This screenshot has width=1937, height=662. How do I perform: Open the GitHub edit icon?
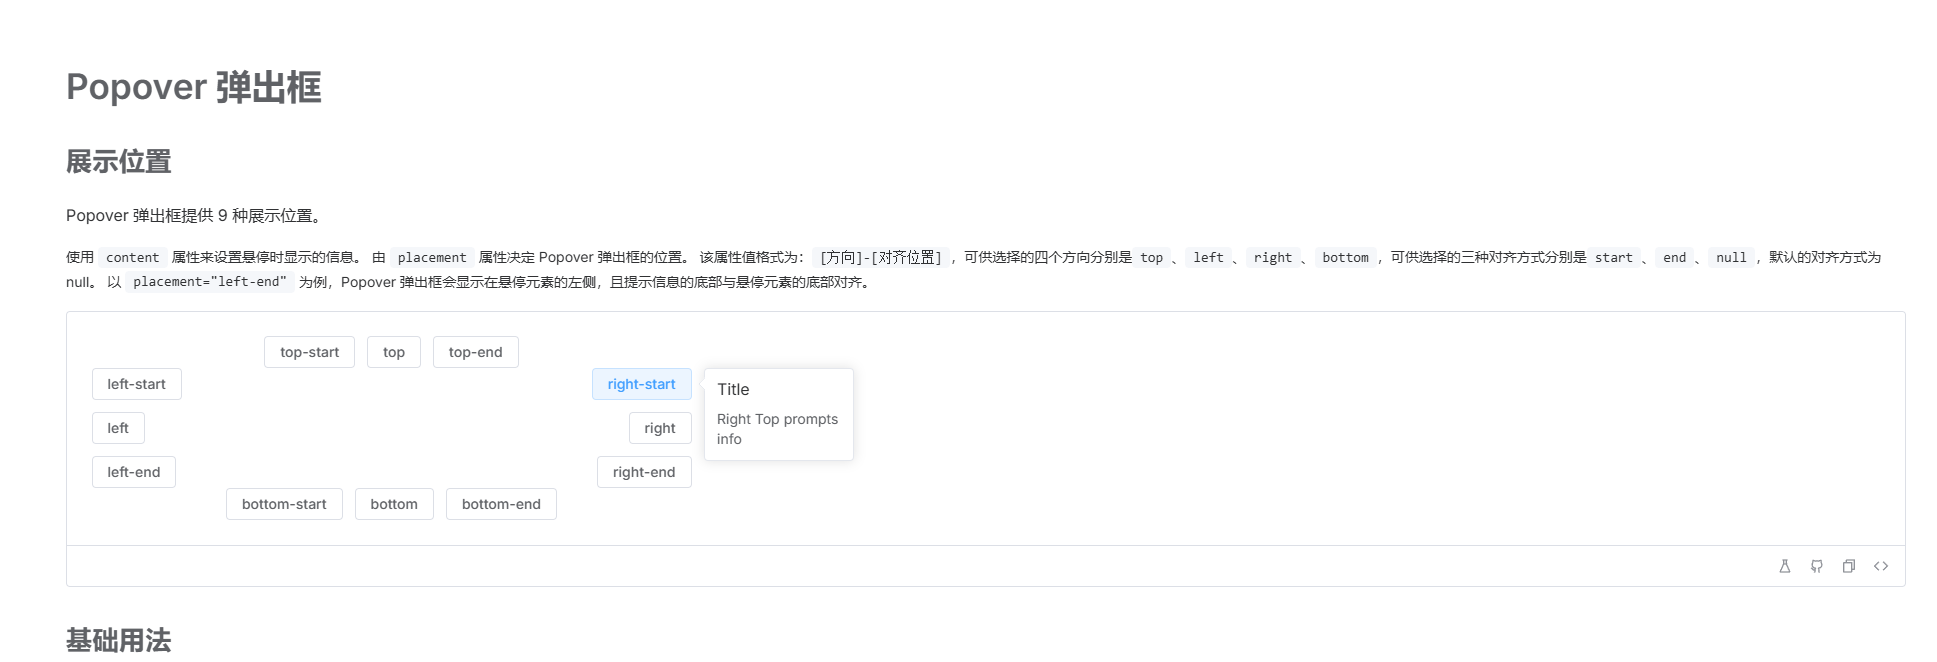[1817, 566]
